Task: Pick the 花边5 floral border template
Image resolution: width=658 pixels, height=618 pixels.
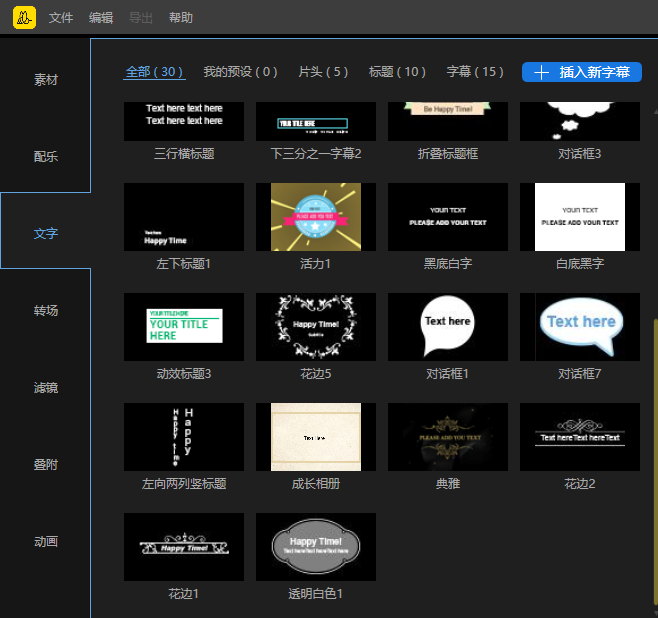Action: coord(316,327)
